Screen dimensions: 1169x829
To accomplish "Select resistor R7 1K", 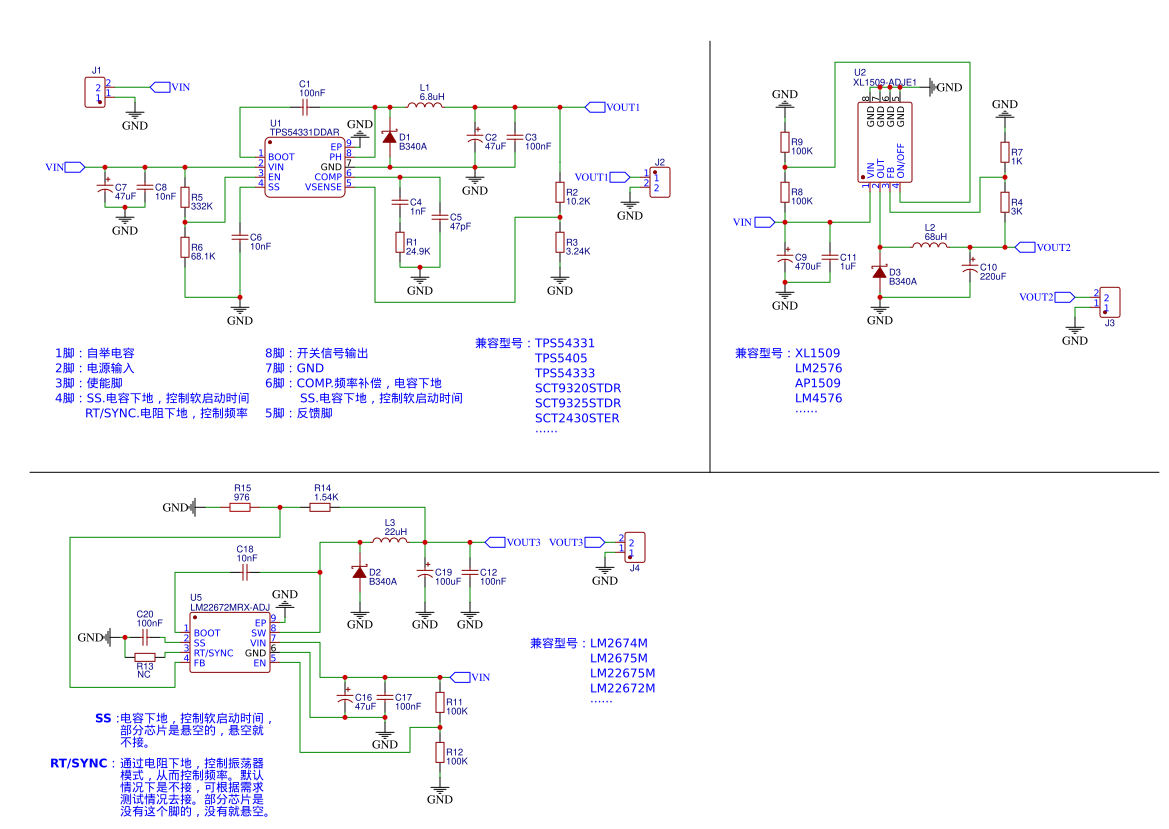I will click(1005, 152).
